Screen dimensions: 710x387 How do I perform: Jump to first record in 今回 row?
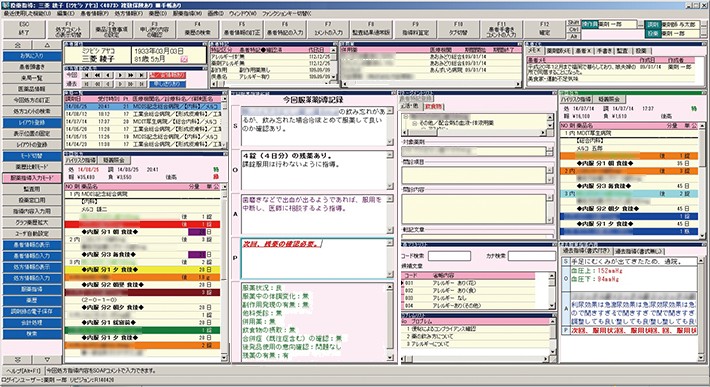tap(86, 75)
